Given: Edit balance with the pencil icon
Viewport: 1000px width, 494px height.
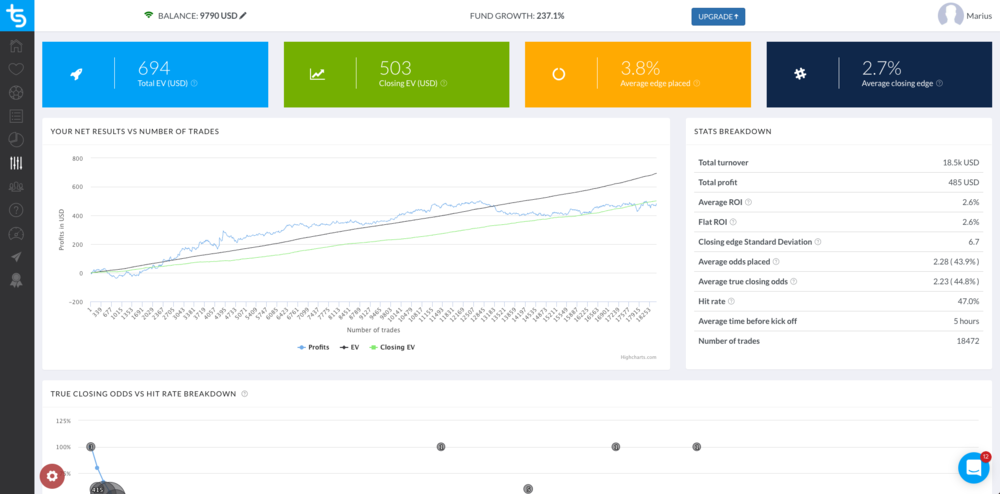Looking at the screenshot, I should (243, 16).
